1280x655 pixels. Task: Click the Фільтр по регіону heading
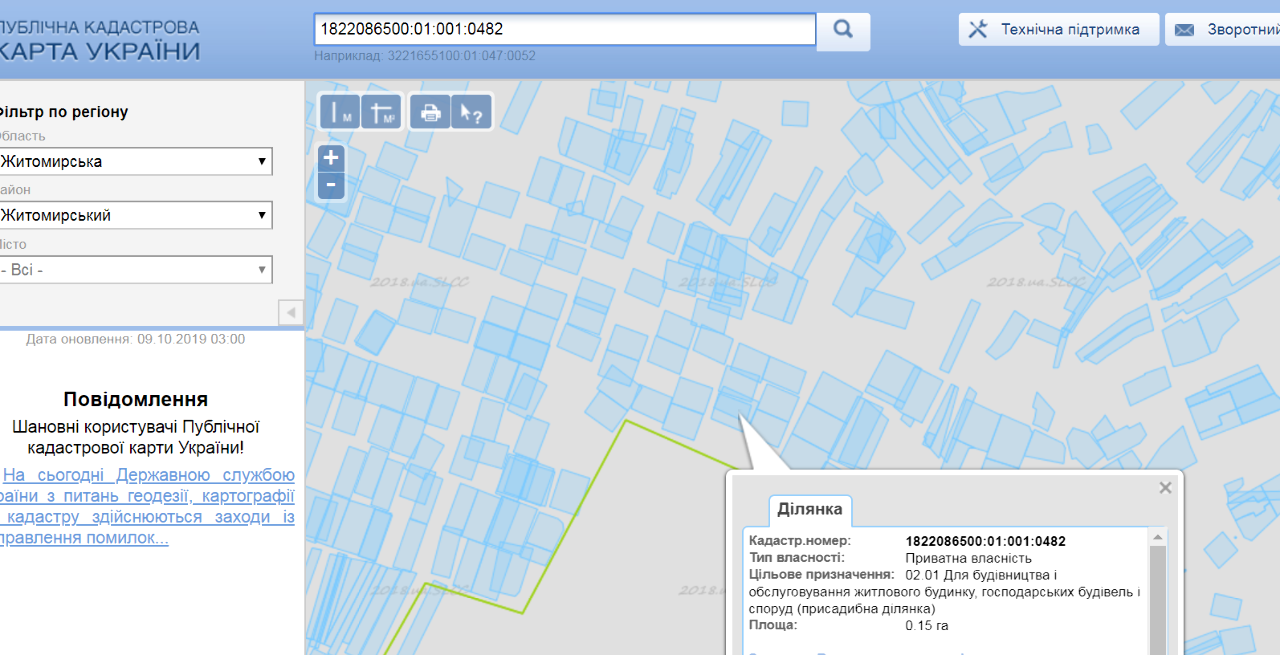tap(63, 111)
